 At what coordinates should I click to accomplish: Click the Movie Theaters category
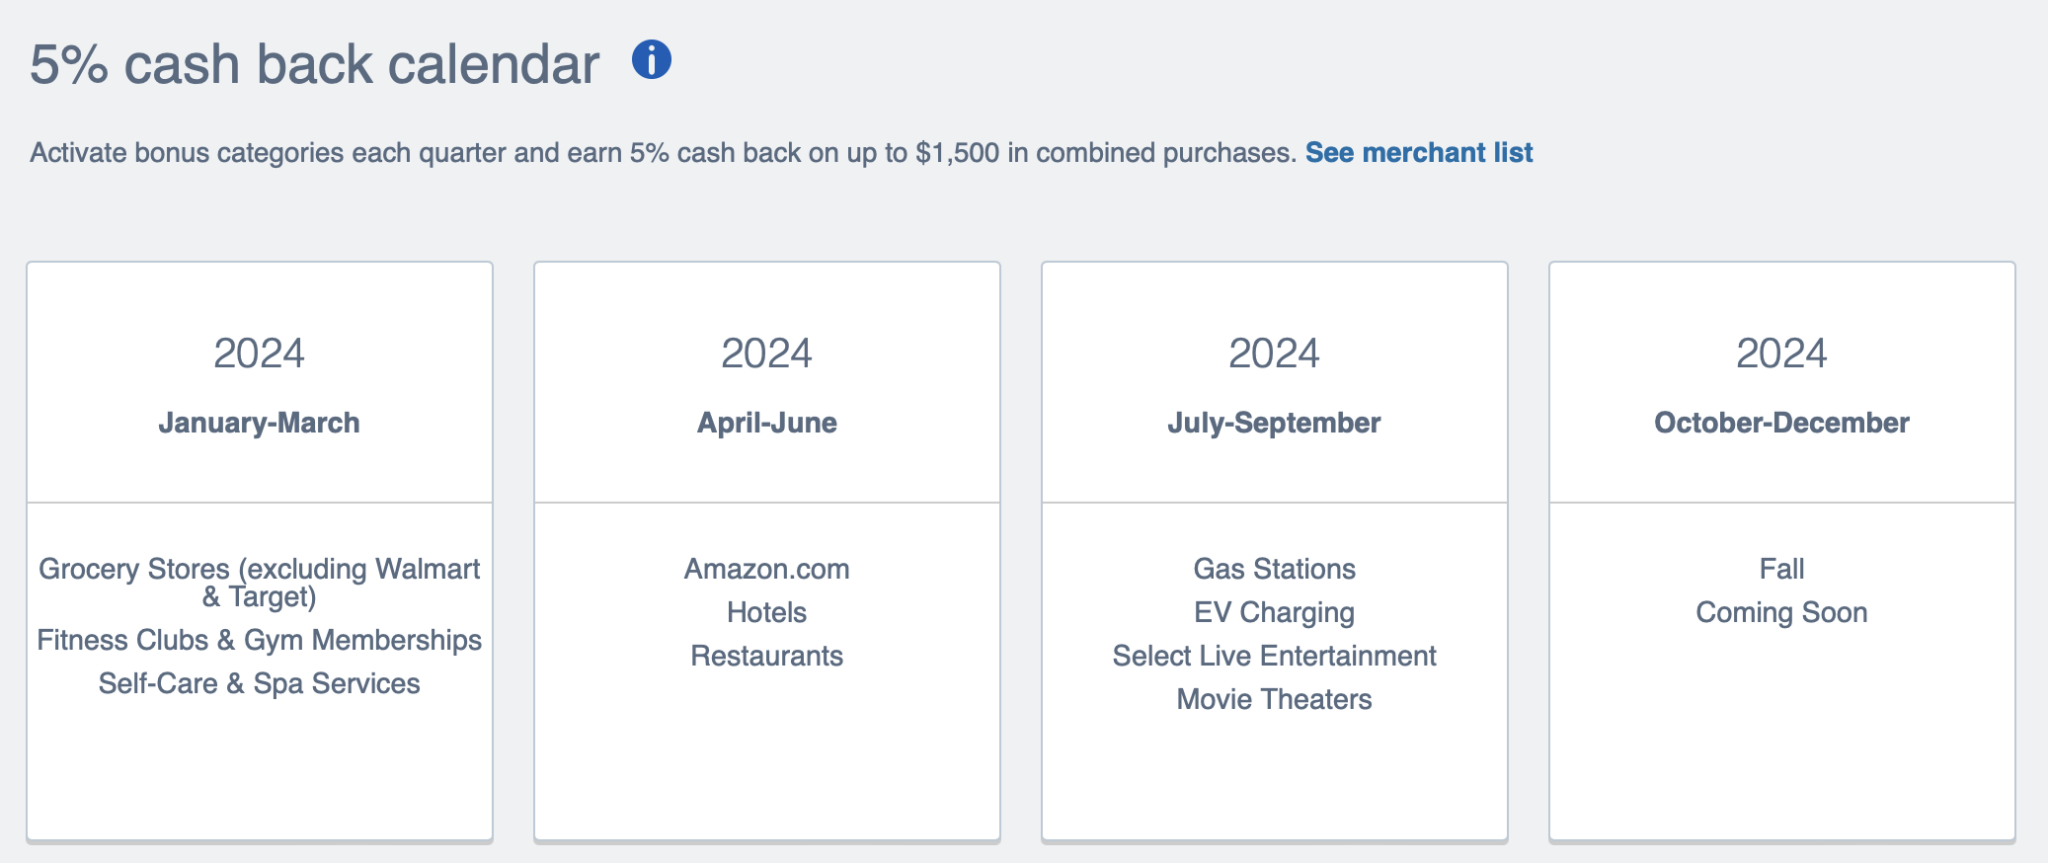click(1274, 699)
